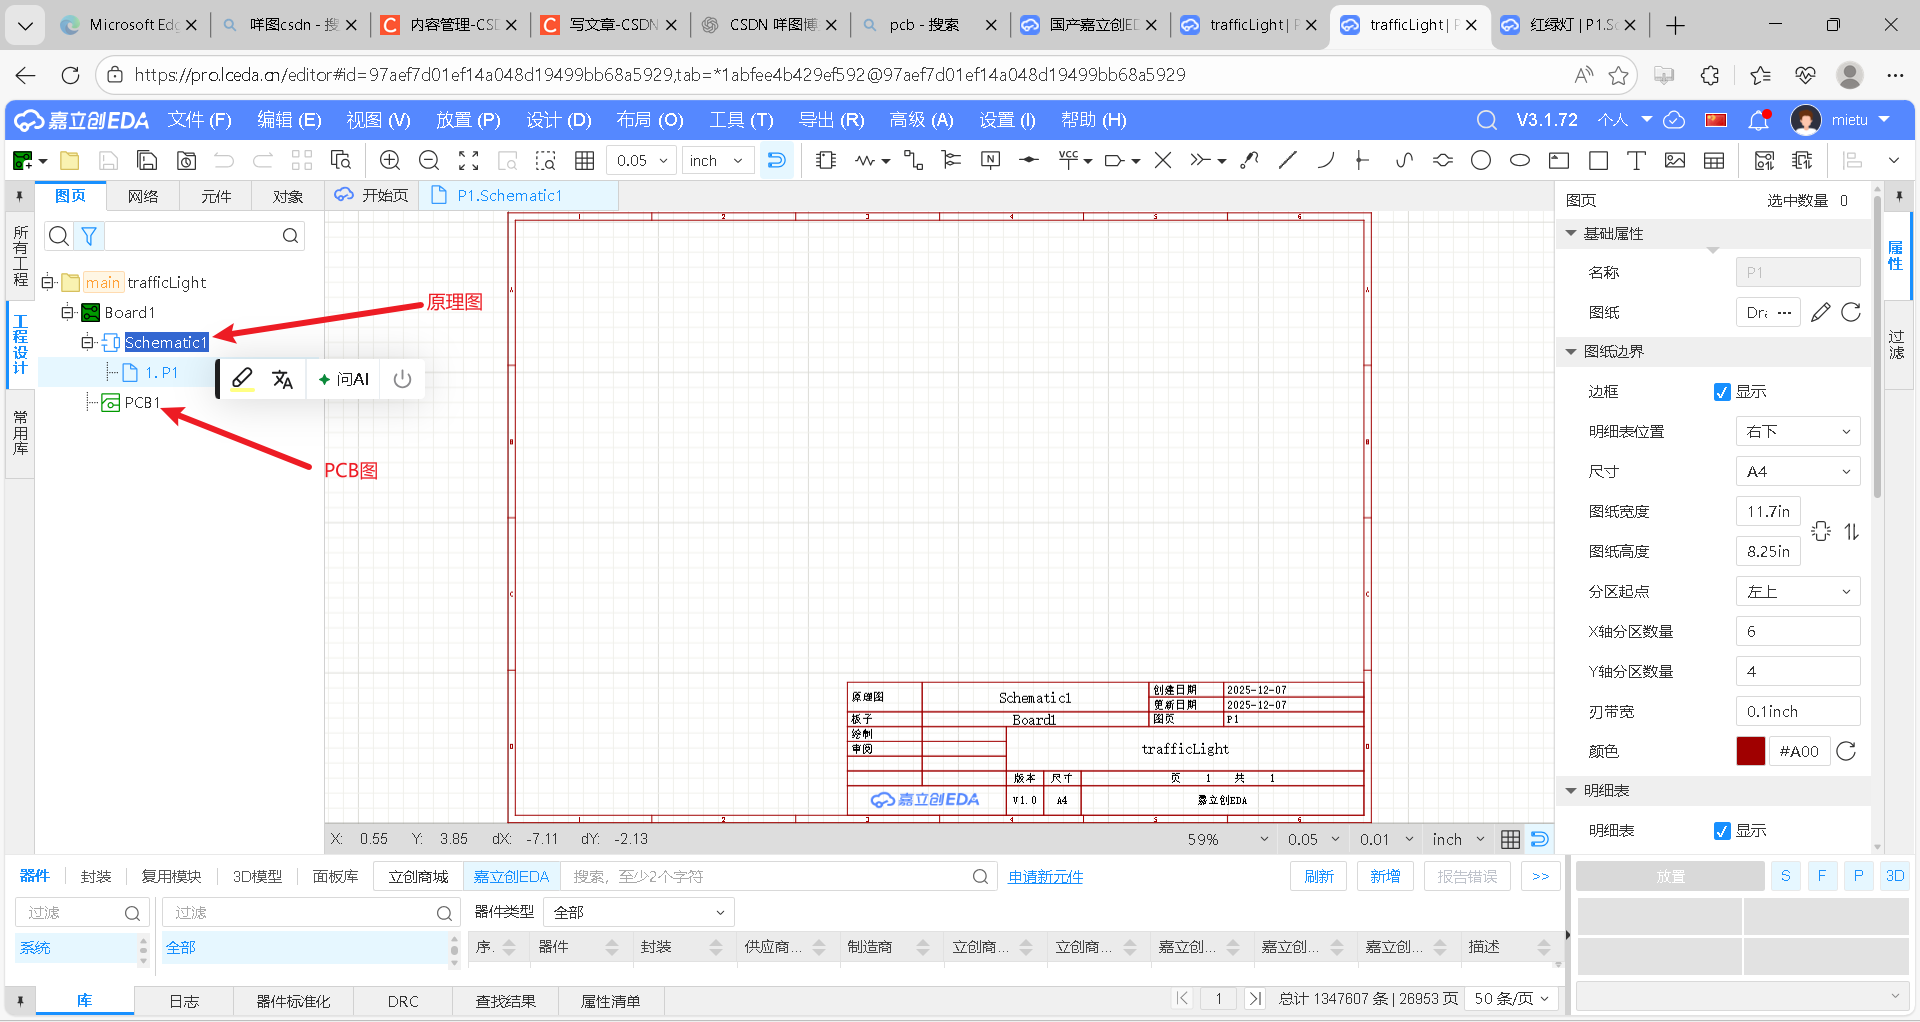Select the circle drawing tool
Image resolution: width=1920 pixels, height=1022 pixels.
[1481, 160]
